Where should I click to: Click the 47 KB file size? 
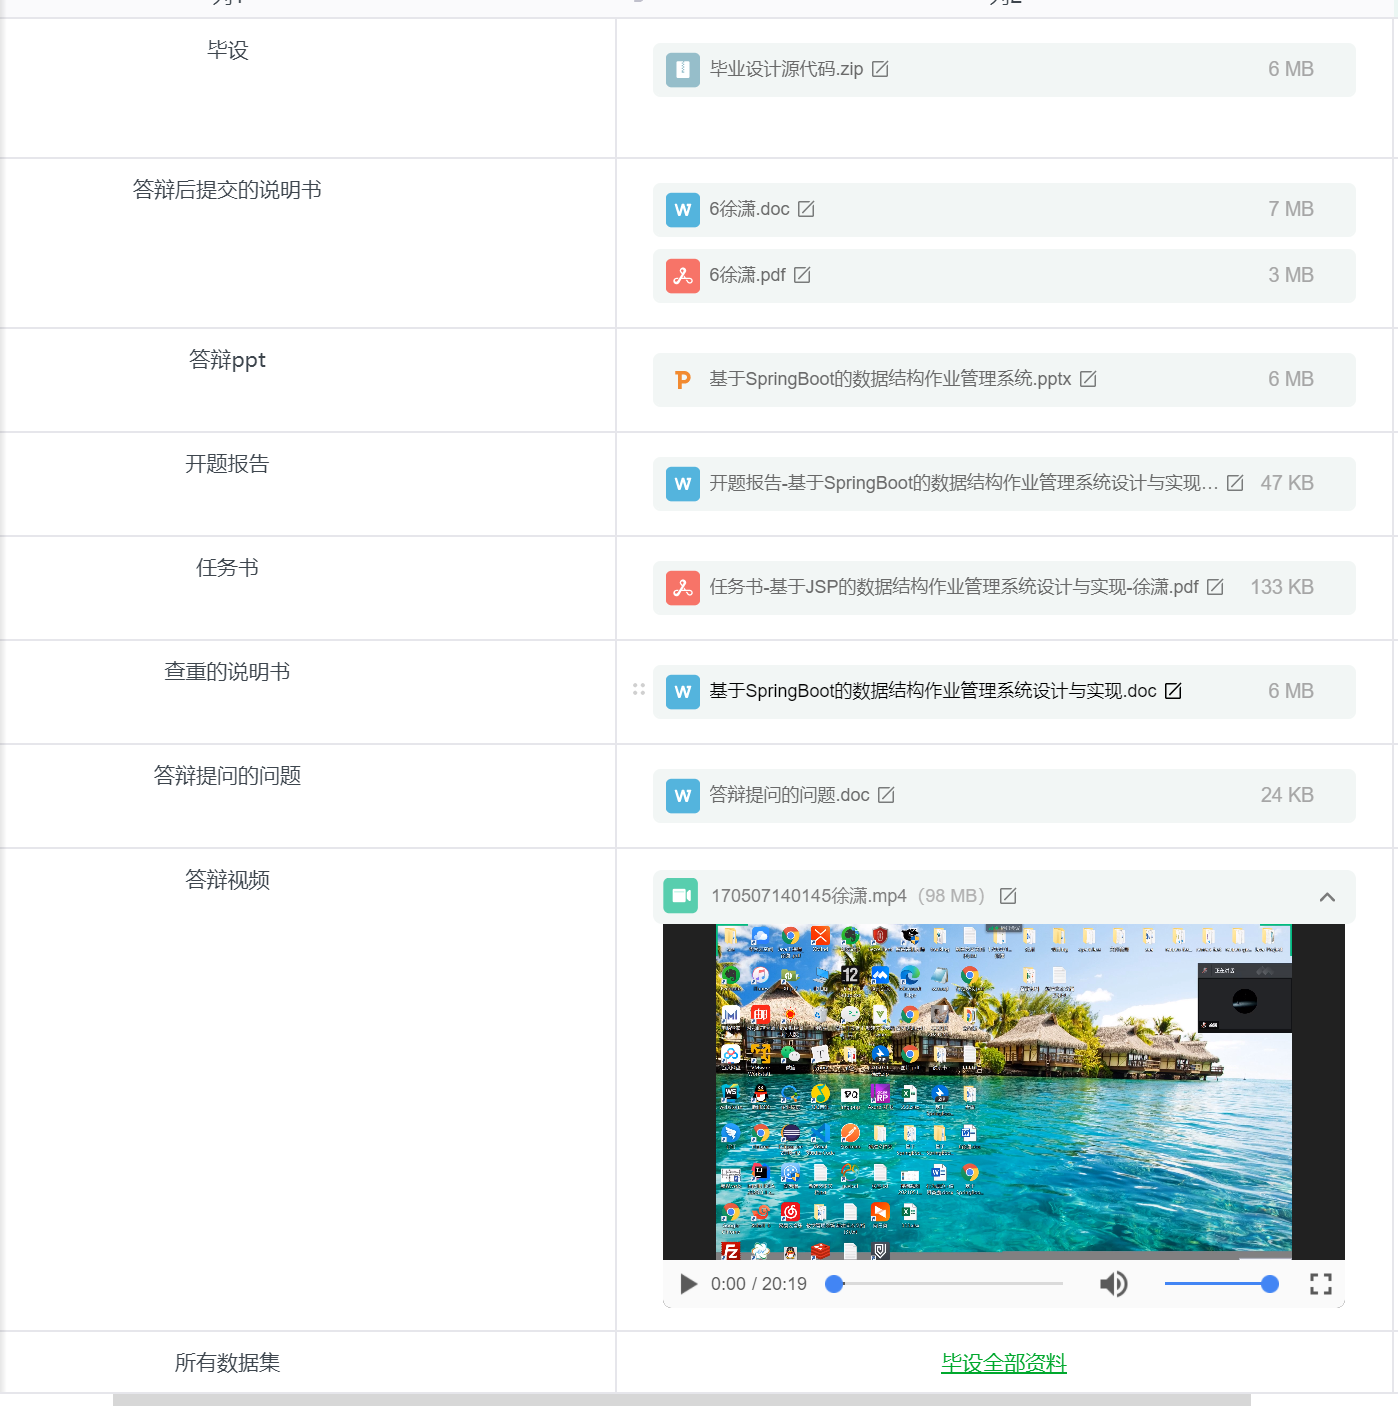1287,483
